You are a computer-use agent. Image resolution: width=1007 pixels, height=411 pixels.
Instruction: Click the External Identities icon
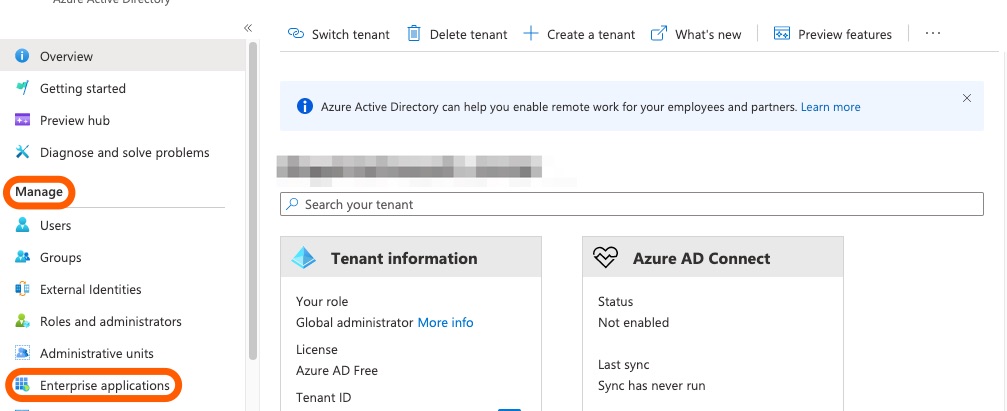22,289
